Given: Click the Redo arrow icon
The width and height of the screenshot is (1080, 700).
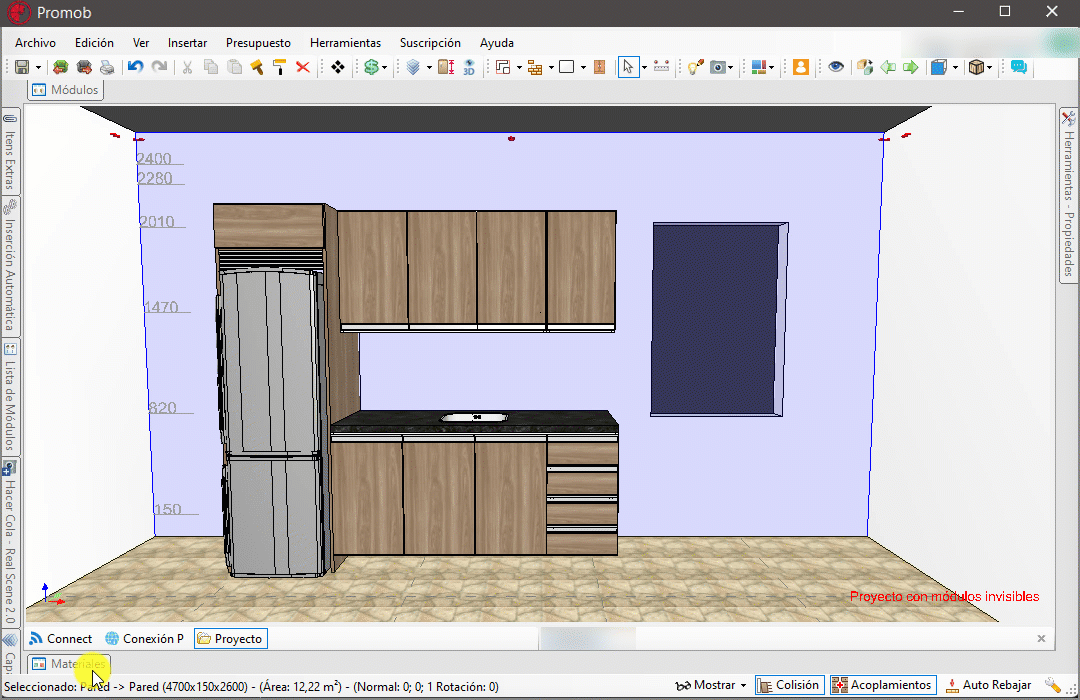Looking at the screenshot, I should [x=159, y=67].
